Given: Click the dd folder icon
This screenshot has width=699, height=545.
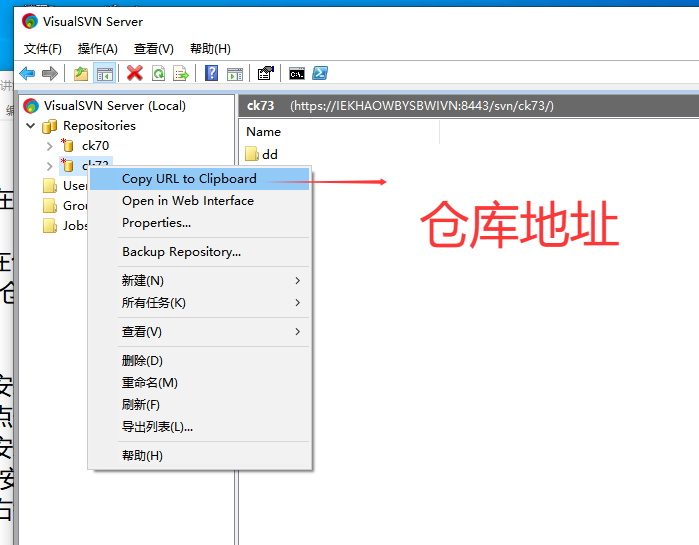Looking at the screenshot, I should tap(252, 154).
